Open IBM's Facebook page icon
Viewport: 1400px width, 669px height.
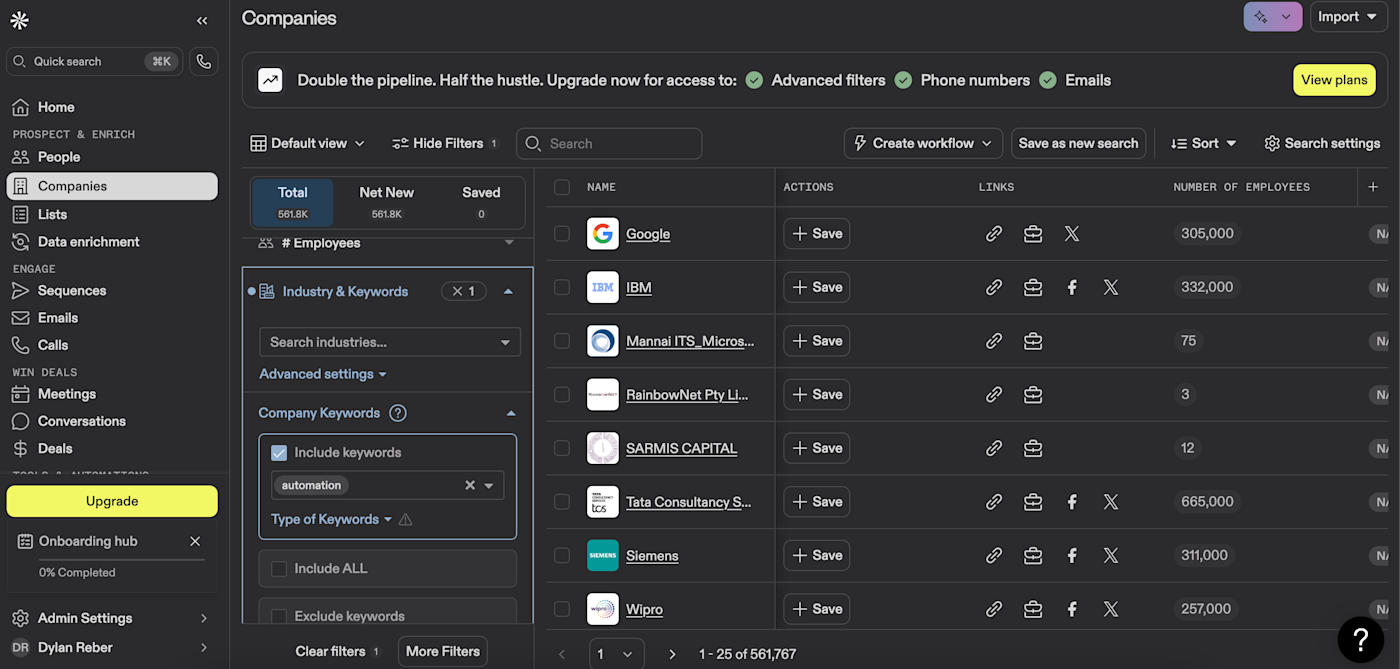click(x=1072, y=287)
